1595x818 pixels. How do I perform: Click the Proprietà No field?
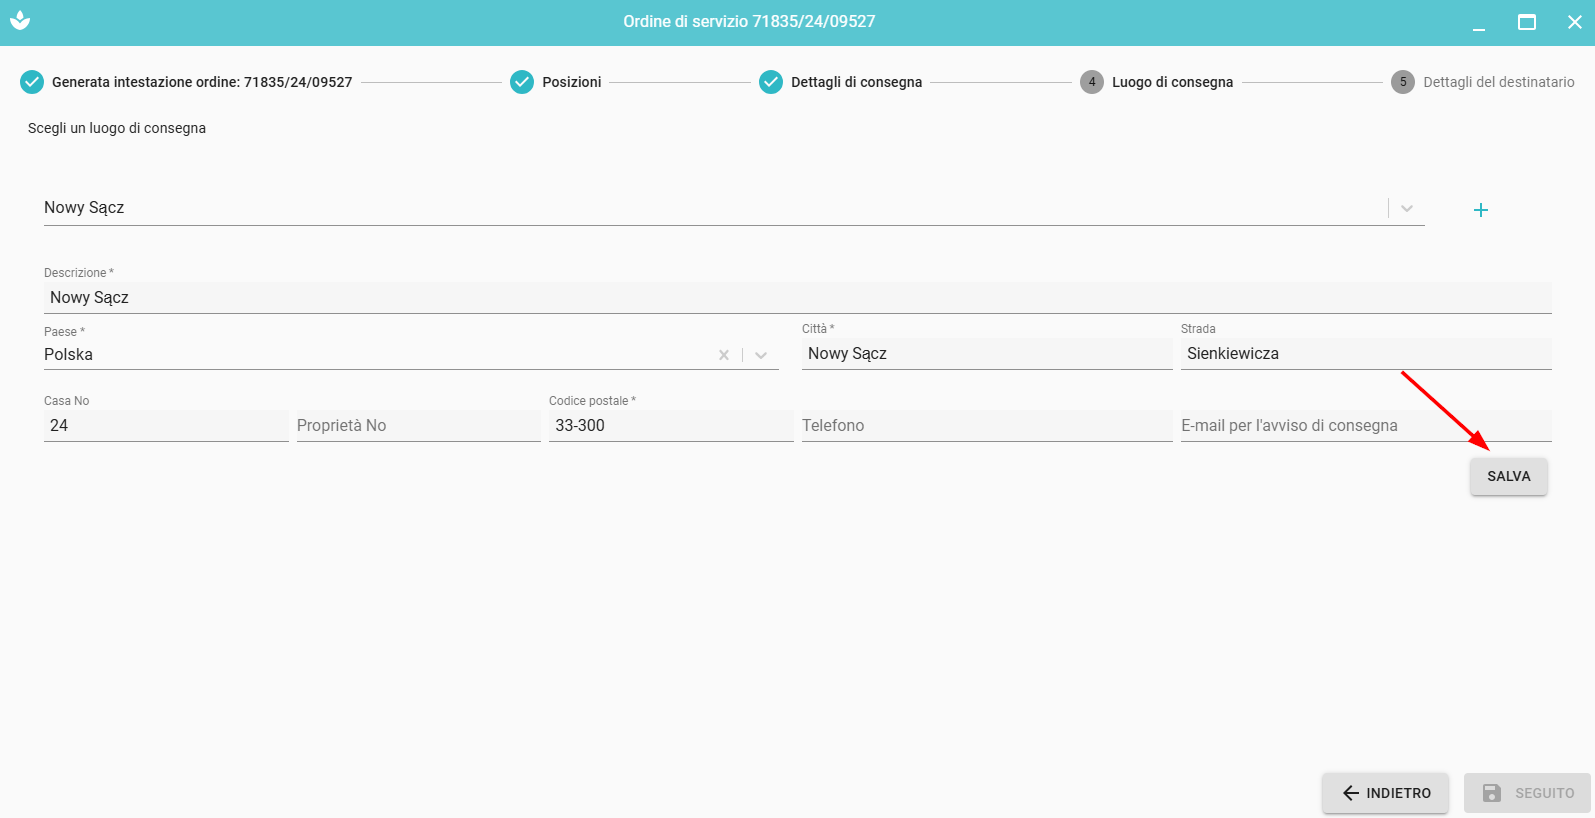[x=418, y=426]
